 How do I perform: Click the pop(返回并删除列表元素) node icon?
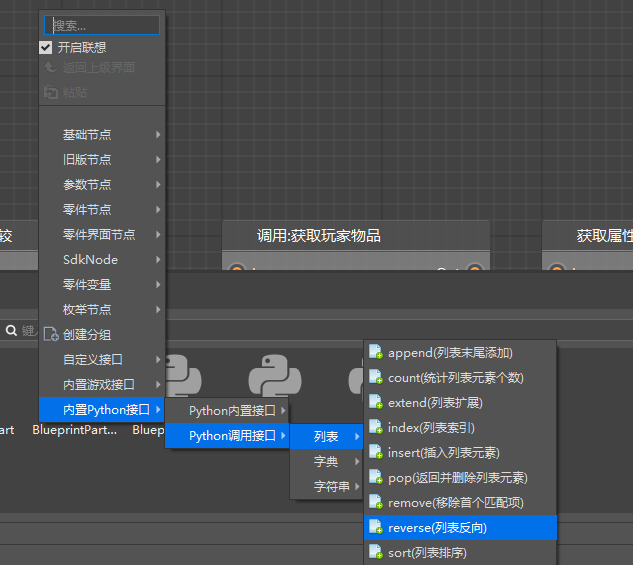coord(375,477)
